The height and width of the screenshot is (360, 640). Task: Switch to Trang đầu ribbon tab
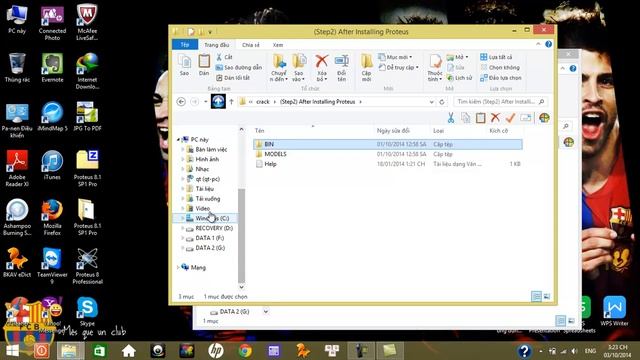(216, 45)
